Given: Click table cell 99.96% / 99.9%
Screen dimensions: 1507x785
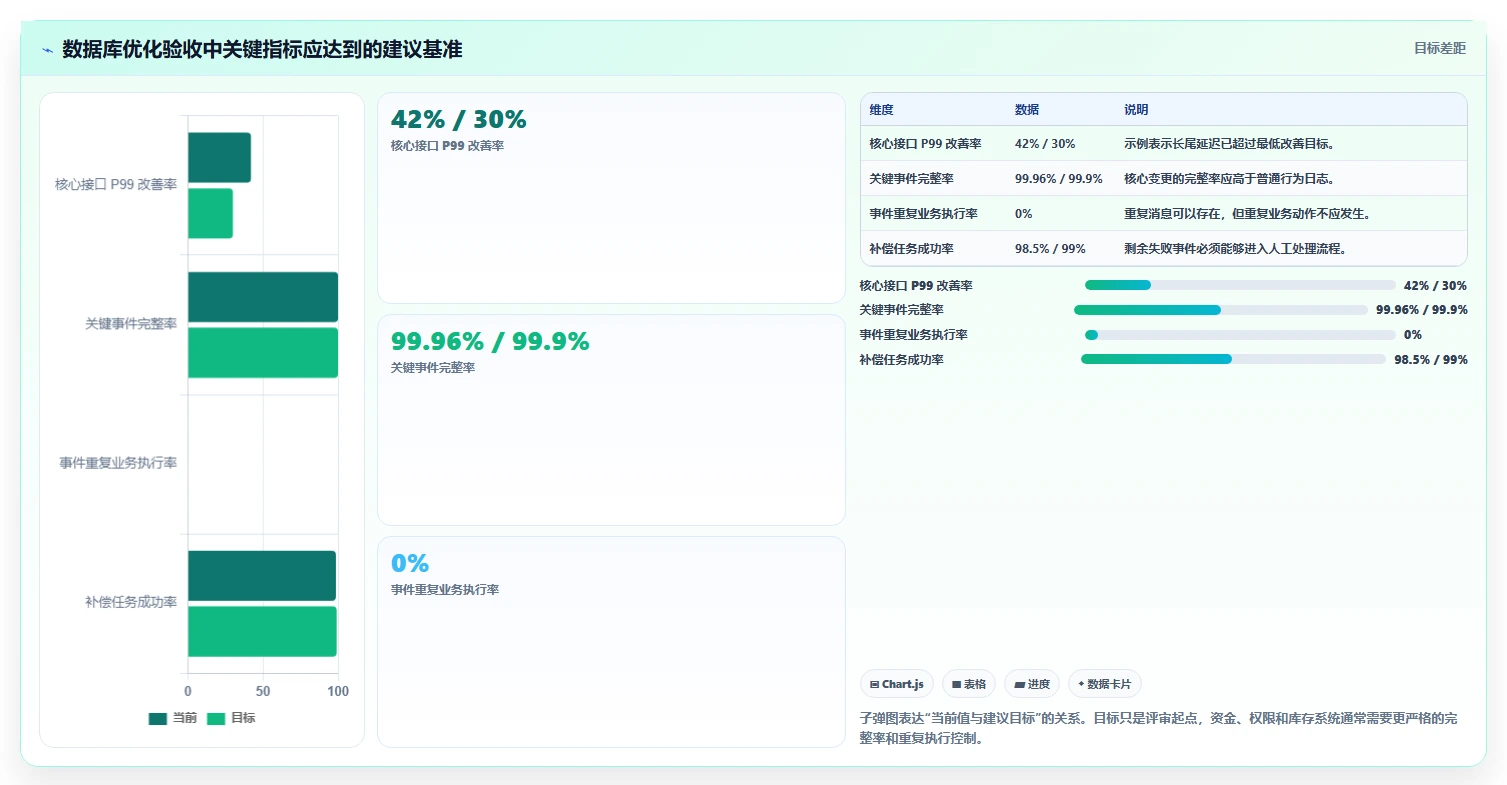Looking at the screenshot, I should 1058,179.
